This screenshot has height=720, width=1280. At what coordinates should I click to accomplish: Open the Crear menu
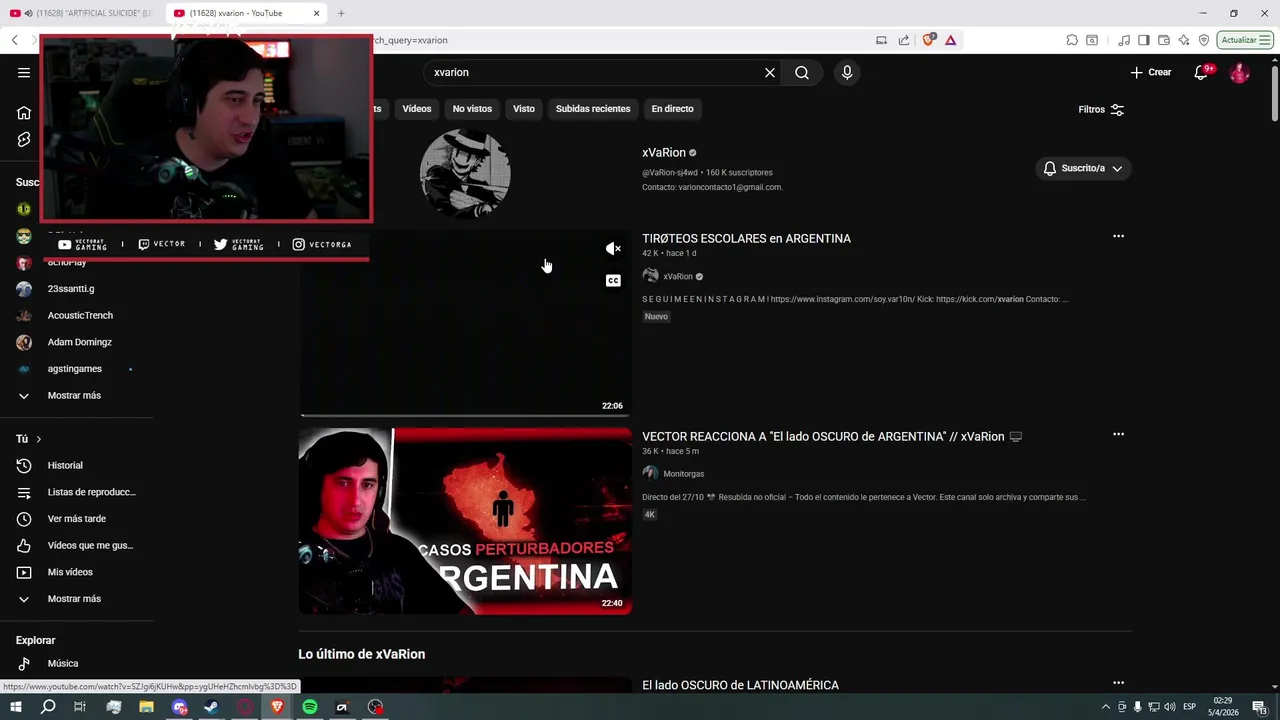[1151, 72]
